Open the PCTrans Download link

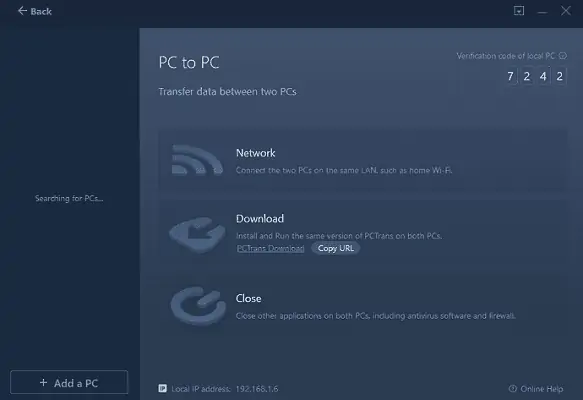click(x=270, y=248)
